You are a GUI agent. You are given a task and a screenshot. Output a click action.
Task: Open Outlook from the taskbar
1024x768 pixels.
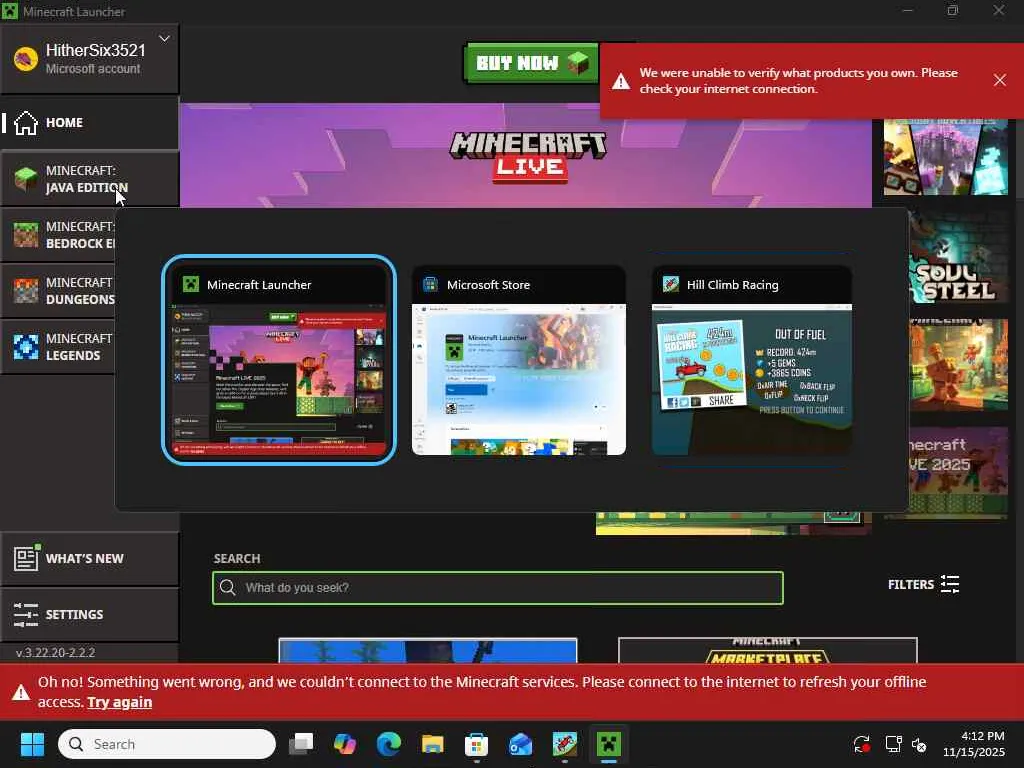(x=520, y=744)
